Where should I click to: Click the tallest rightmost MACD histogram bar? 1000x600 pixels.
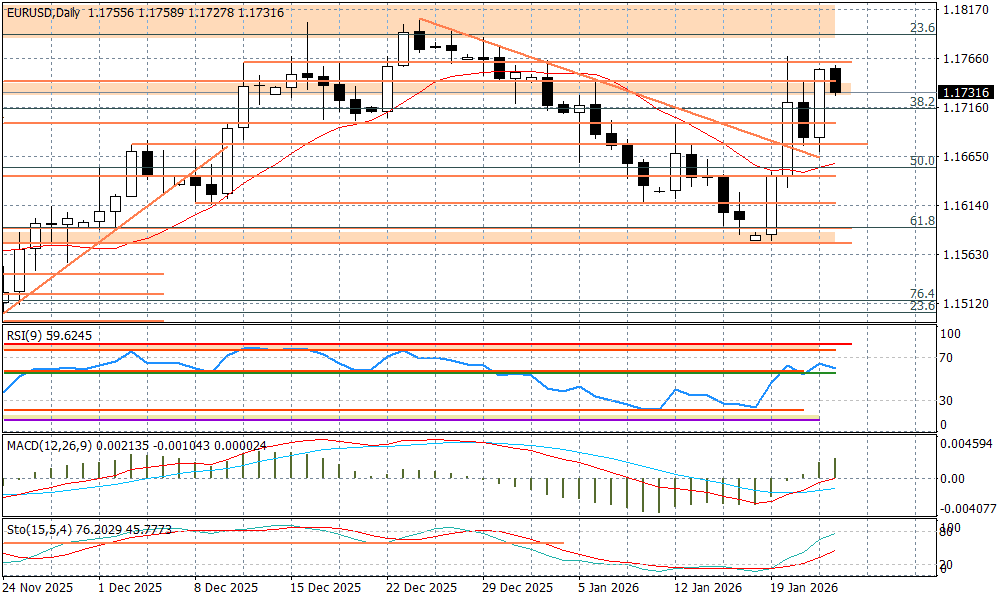836,468
